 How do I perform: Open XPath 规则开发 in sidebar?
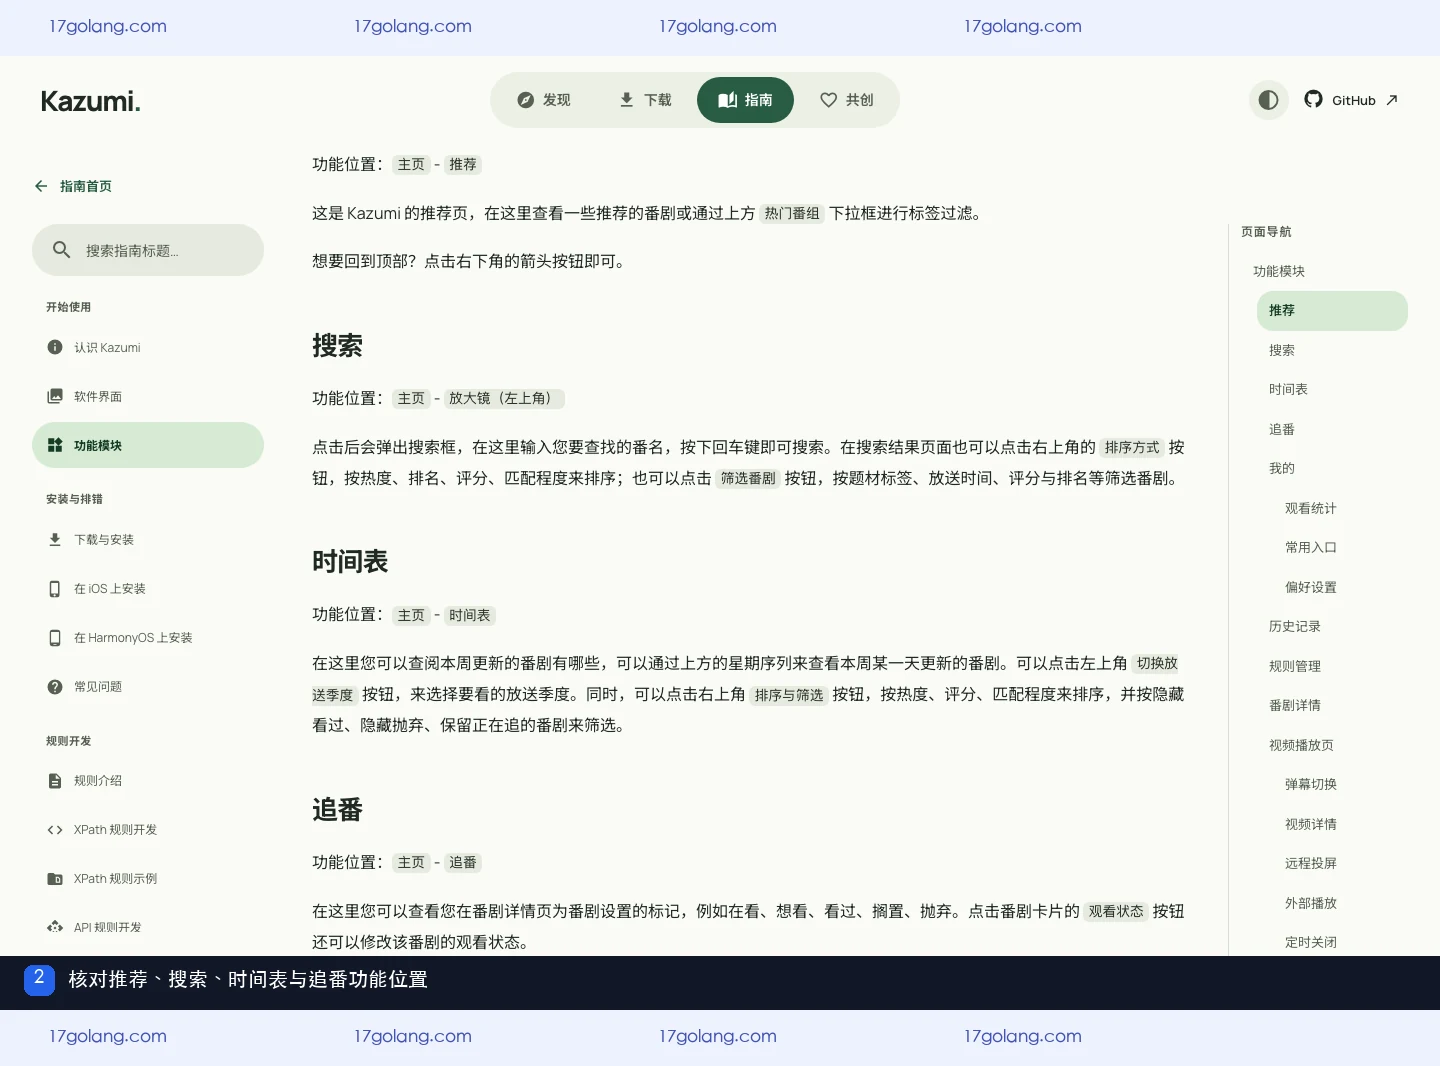coord(148,830)
